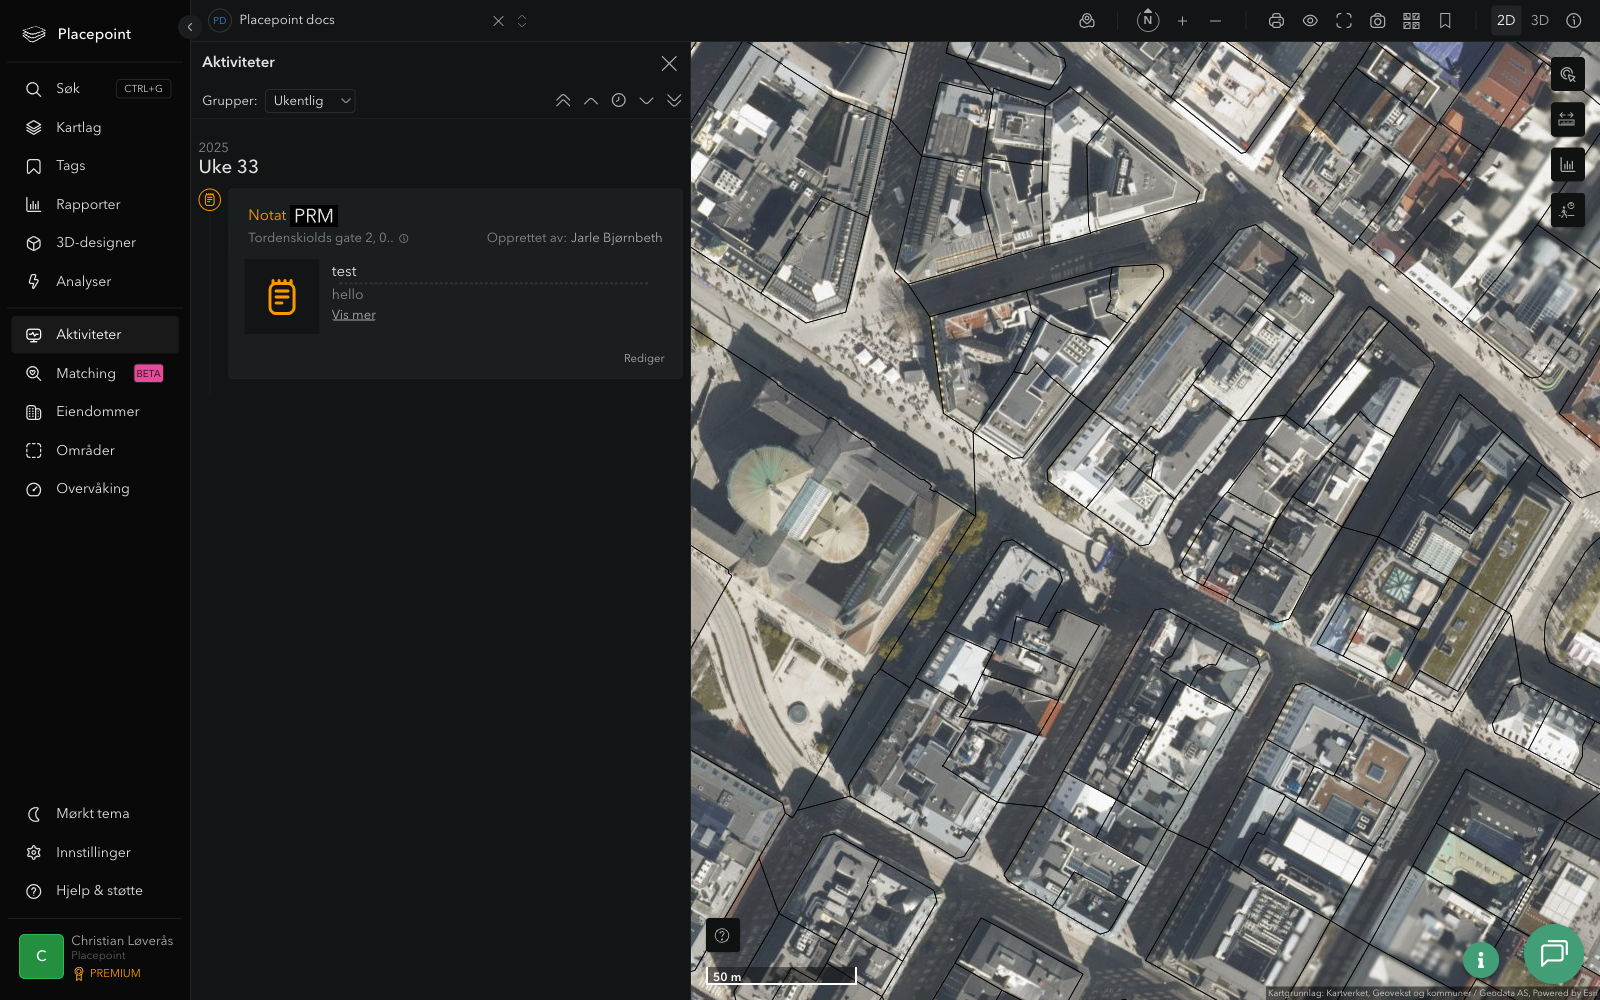Toggle the eye visibility icon
Image resolution: width=1600 pixels, height=1000 pixels.
(x=1310, y=21)
